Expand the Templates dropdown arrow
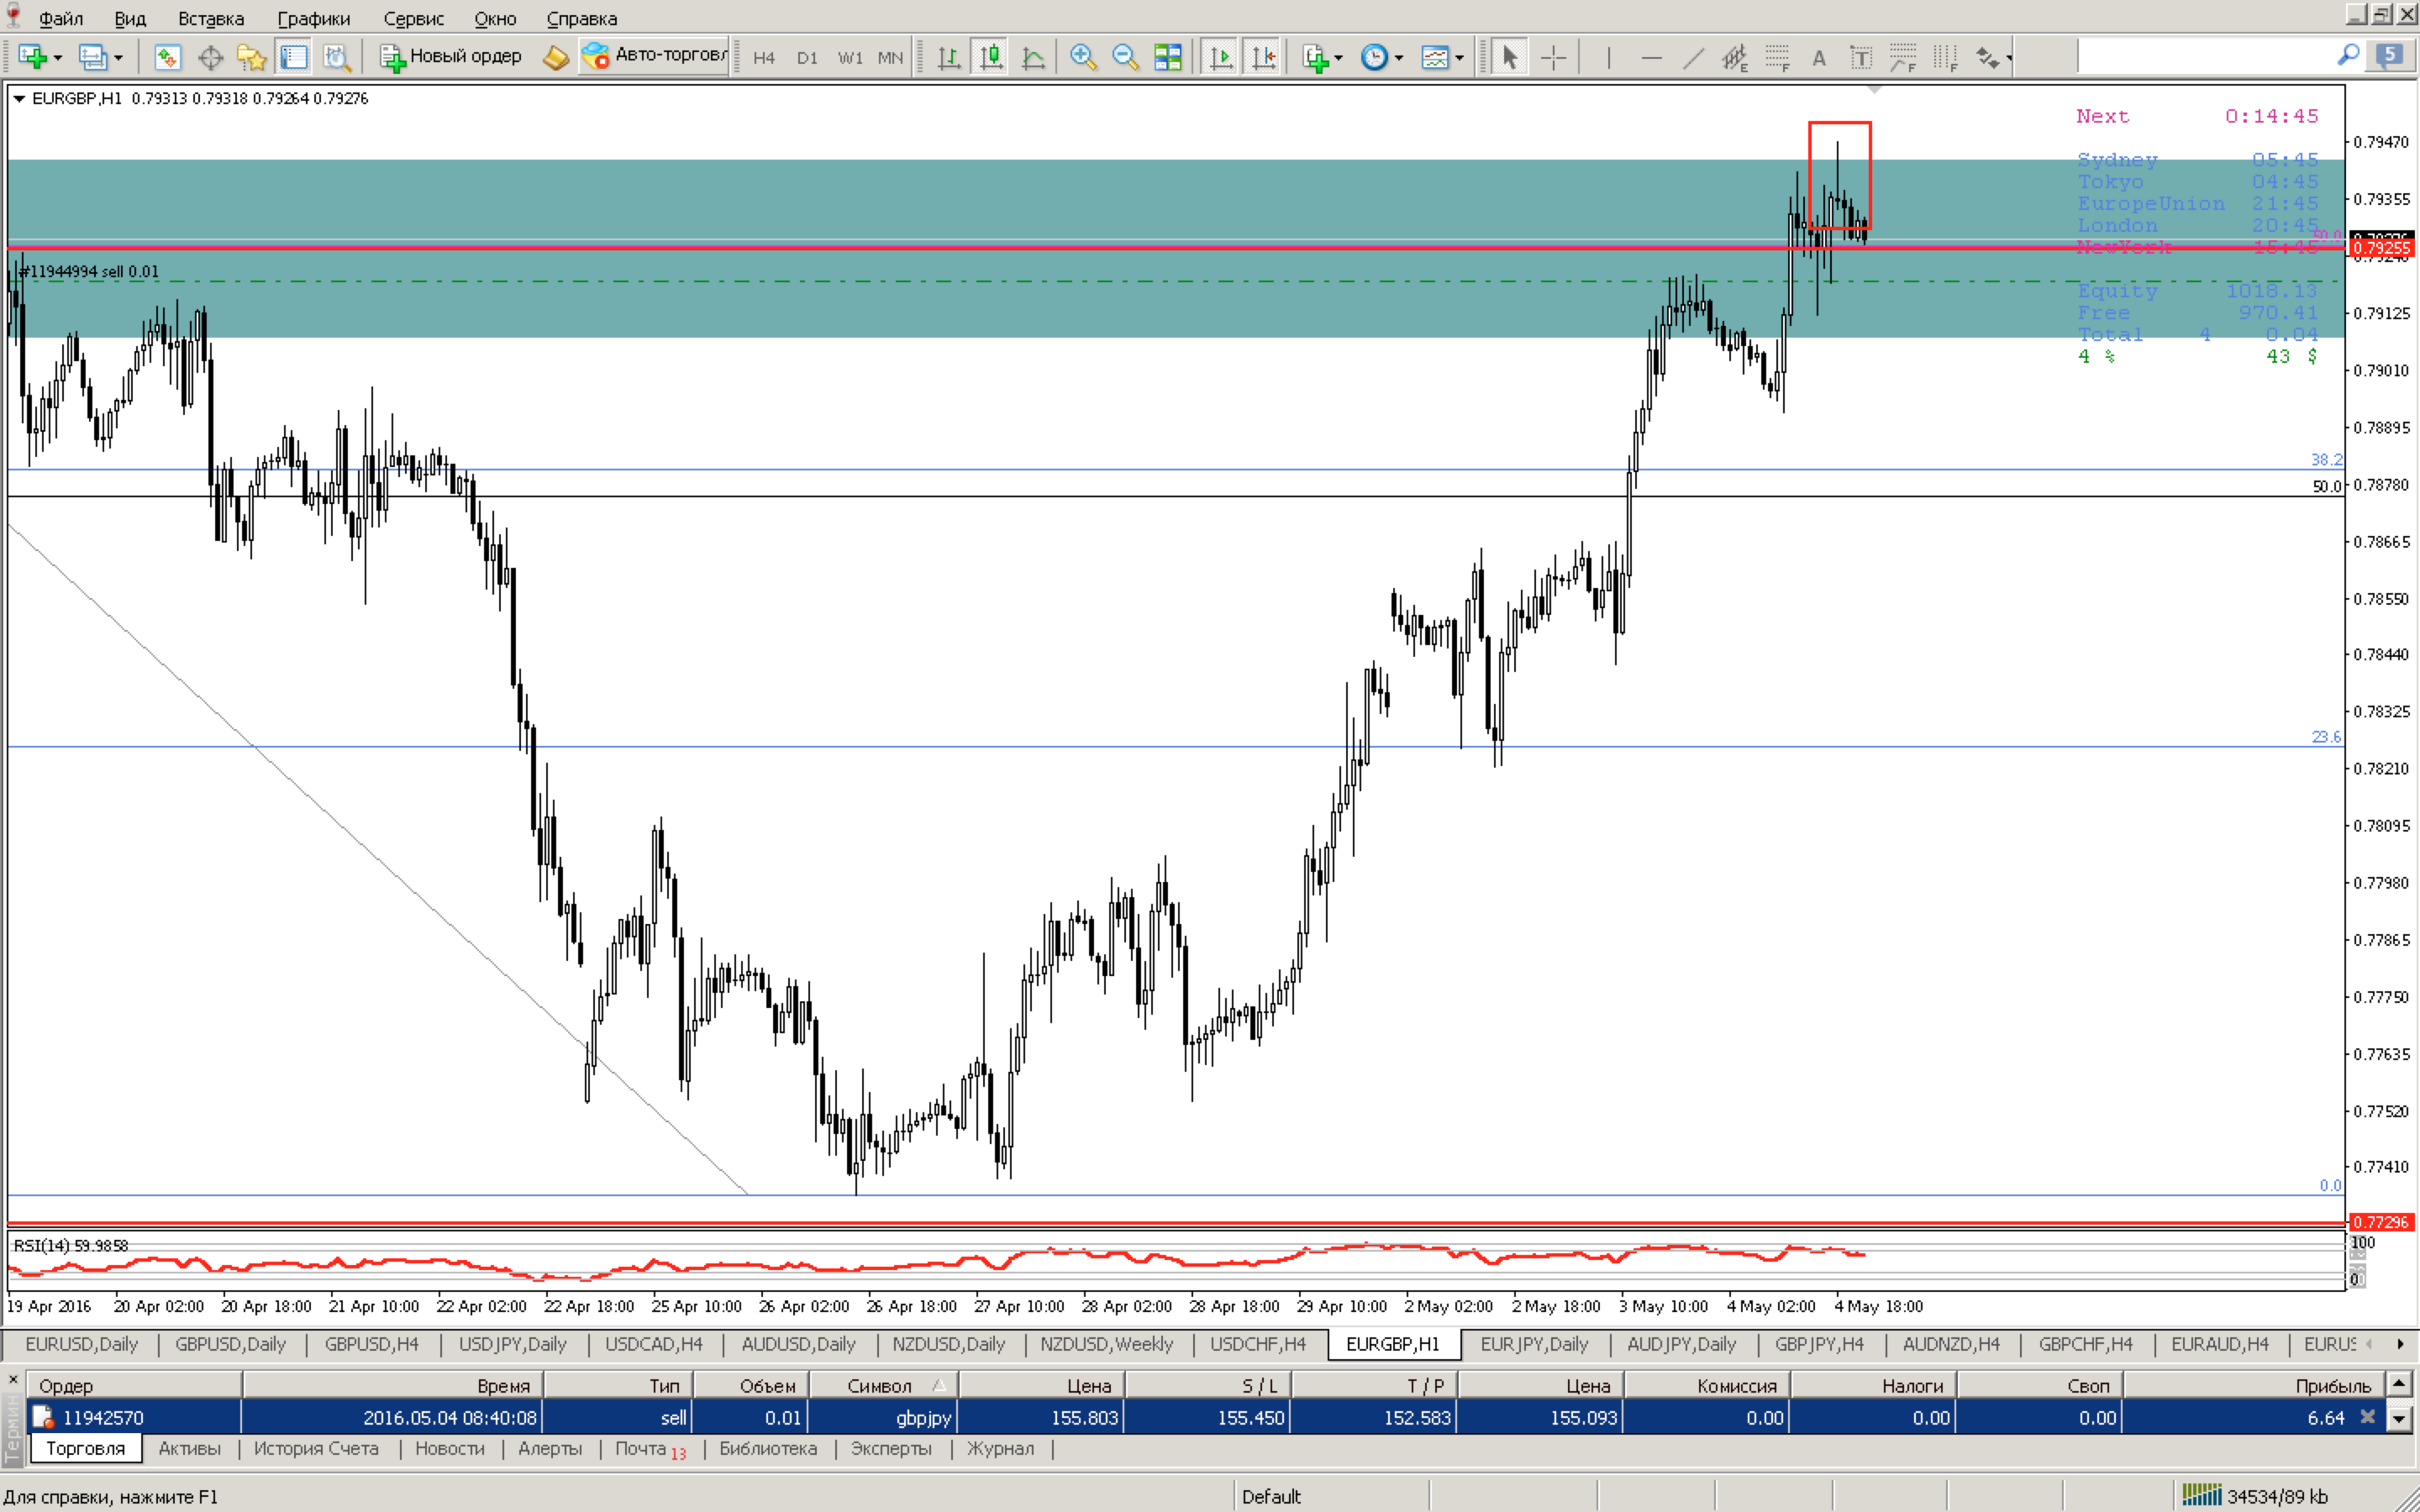The image size is (2420, 1512). pos(1459,58)
